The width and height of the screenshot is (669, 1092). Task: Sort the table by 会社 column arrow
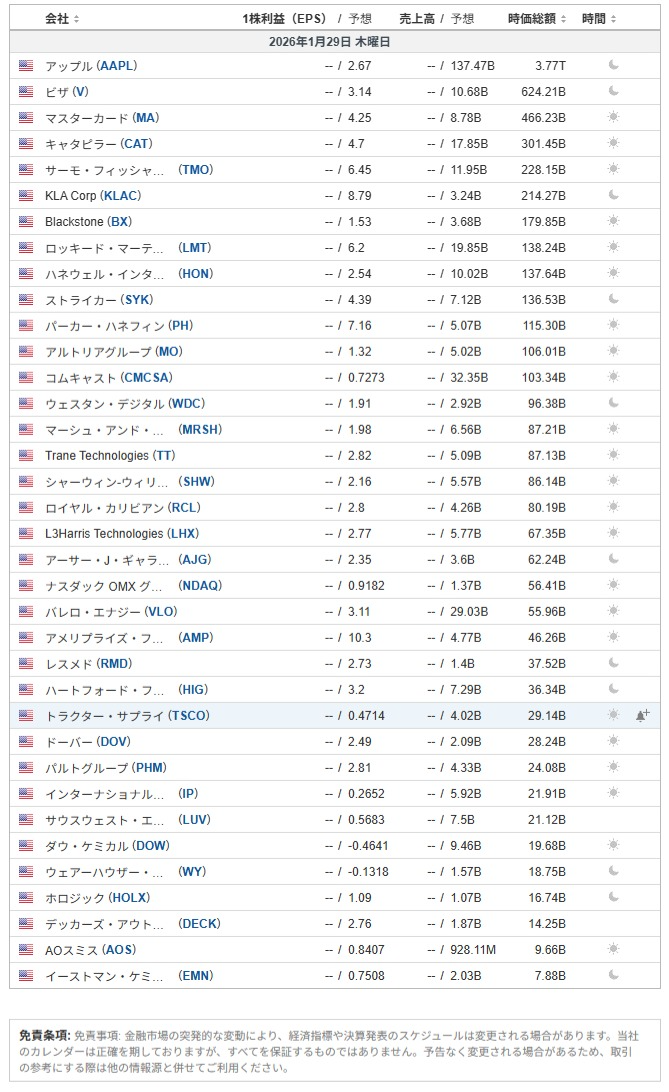point(77,19)
